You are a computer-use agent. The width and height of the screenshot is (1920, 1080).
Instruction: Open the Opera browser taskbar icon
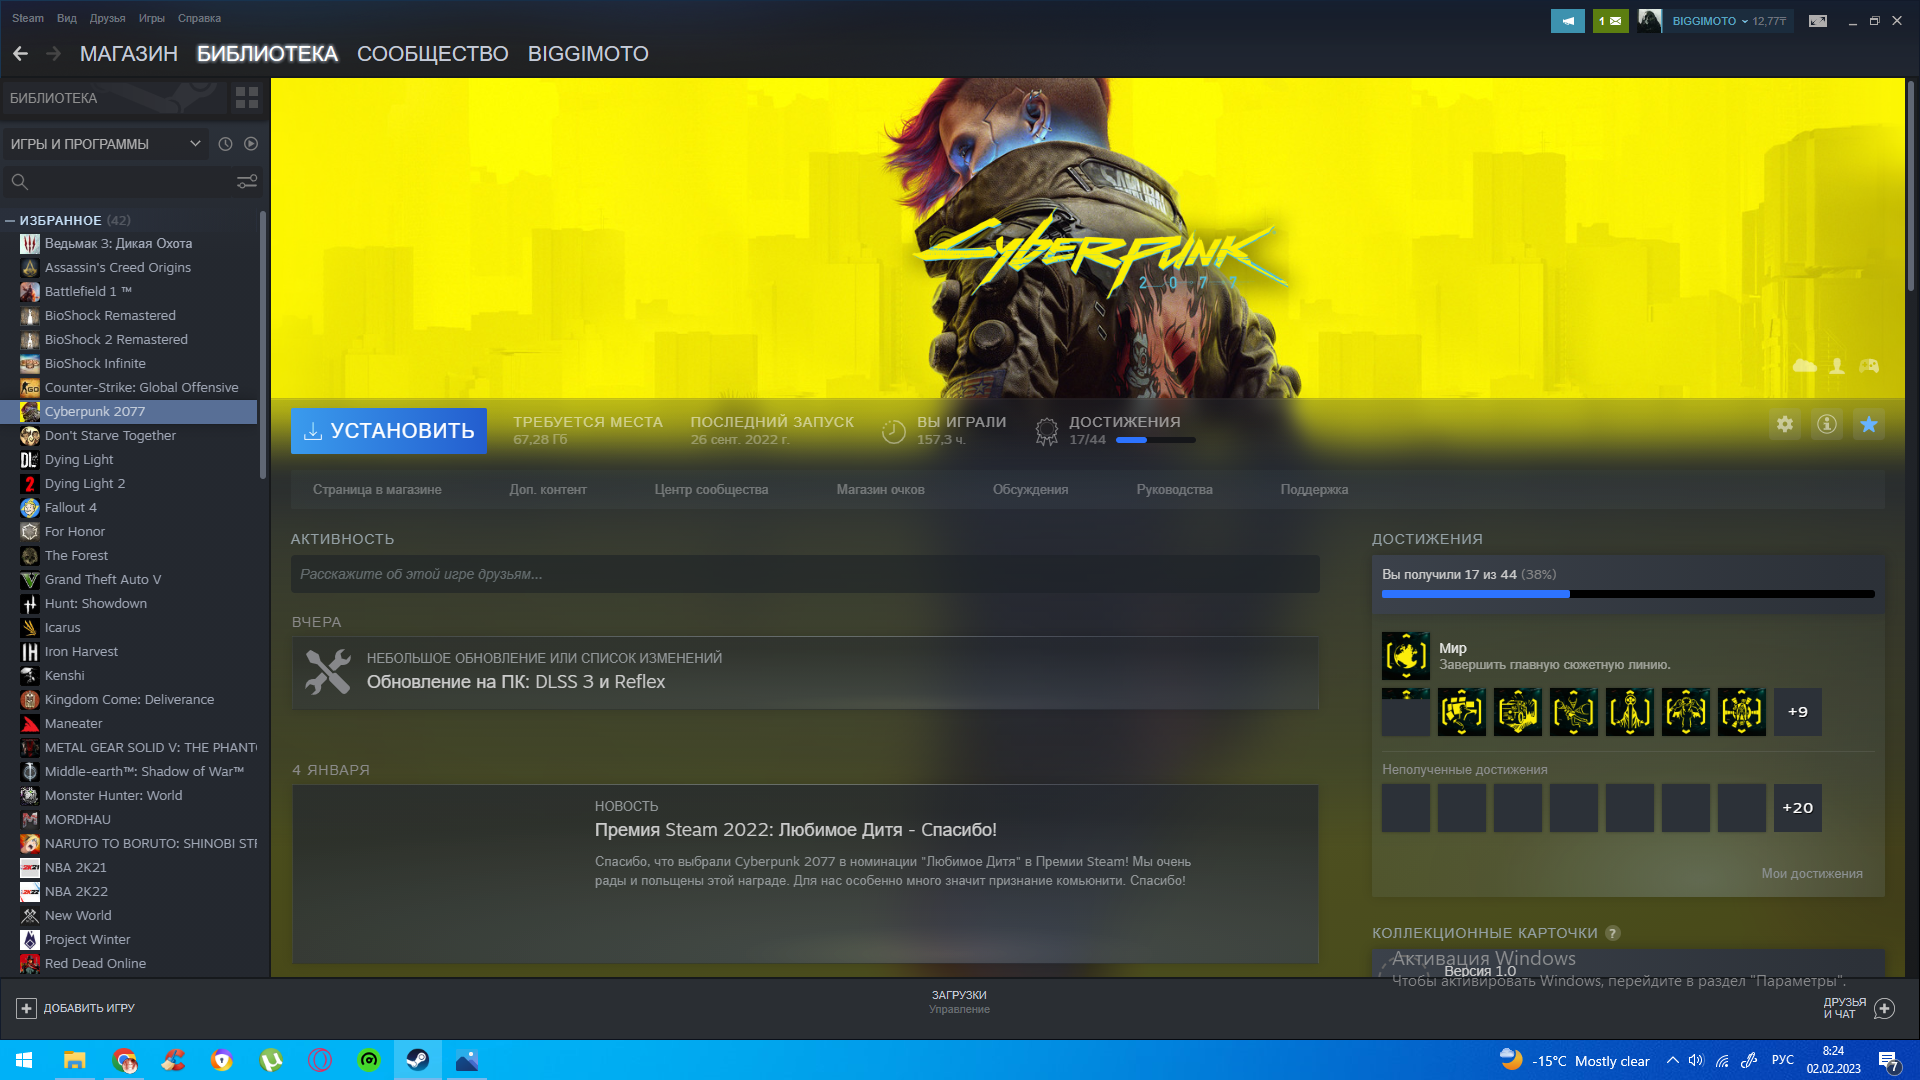320,1060
